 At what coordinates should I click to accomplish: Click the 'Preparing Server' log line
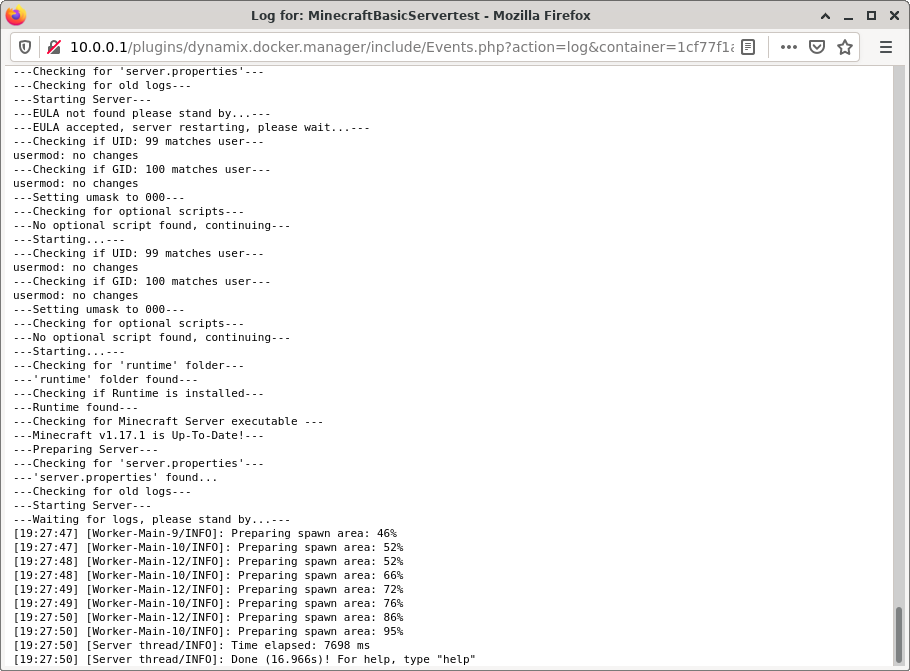[x=85, y=449]
